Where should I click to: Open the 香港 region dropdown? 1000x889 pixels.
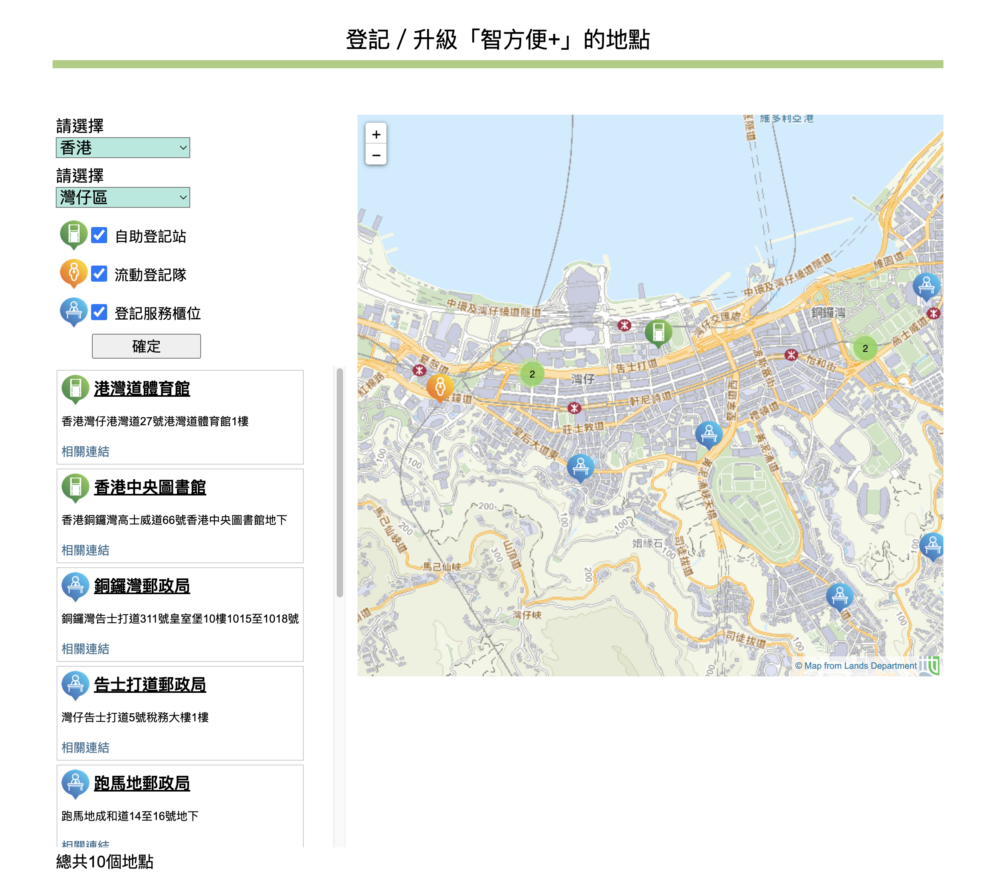pyautogui.click(x=122, y=147)
